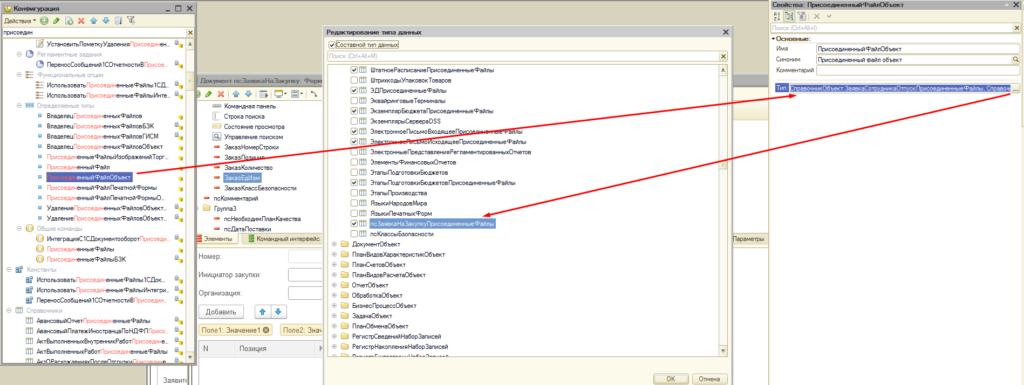This screenshot has height=385, width=1024.
Task: Click the Copy object icon in the Конфигурация toolbar
Action: (x=69, y=21)
